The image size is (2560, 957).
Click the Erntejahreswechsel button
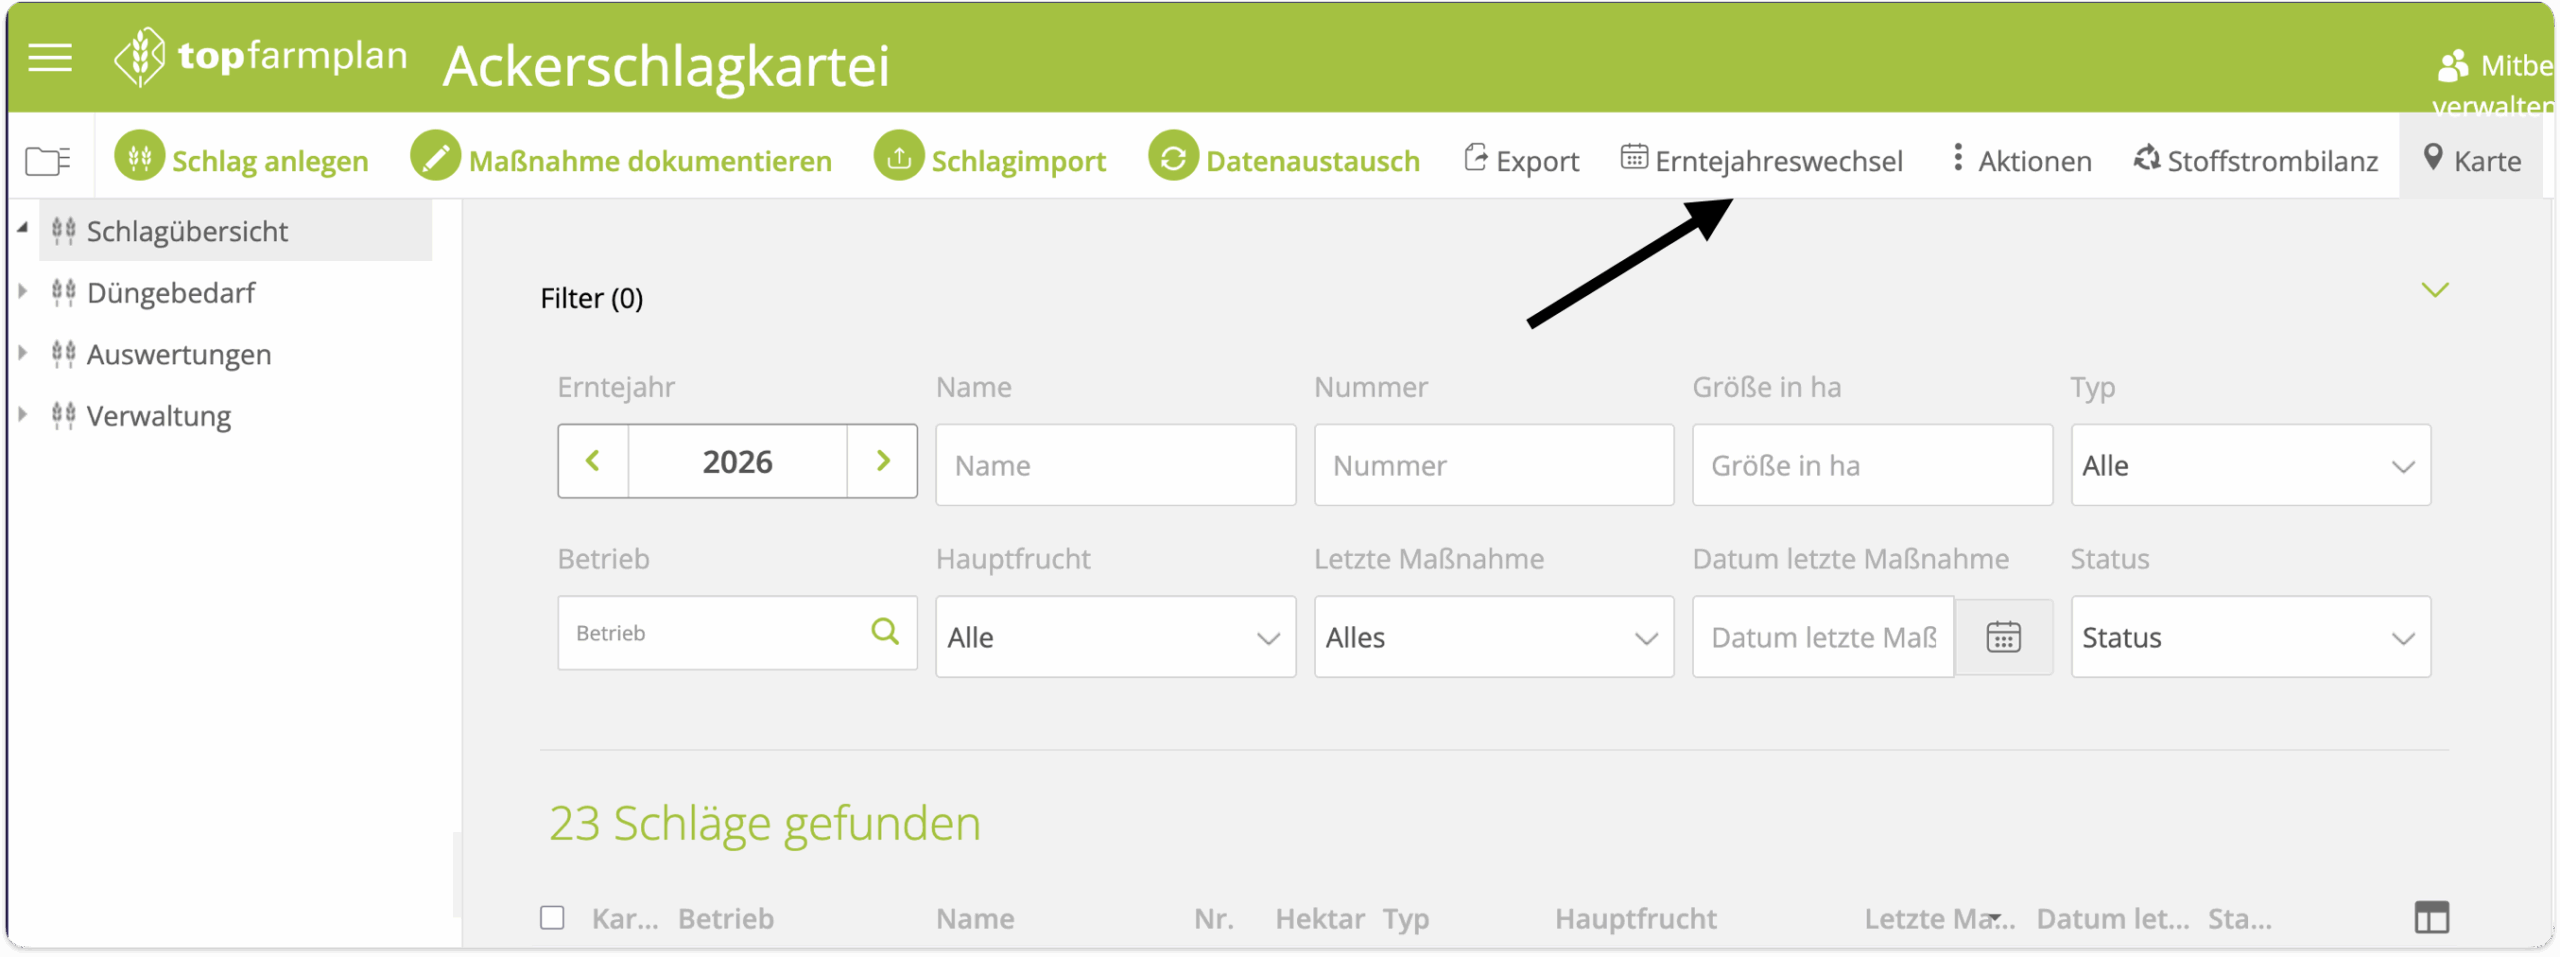pyautogui.click(x=1762, y=161)
